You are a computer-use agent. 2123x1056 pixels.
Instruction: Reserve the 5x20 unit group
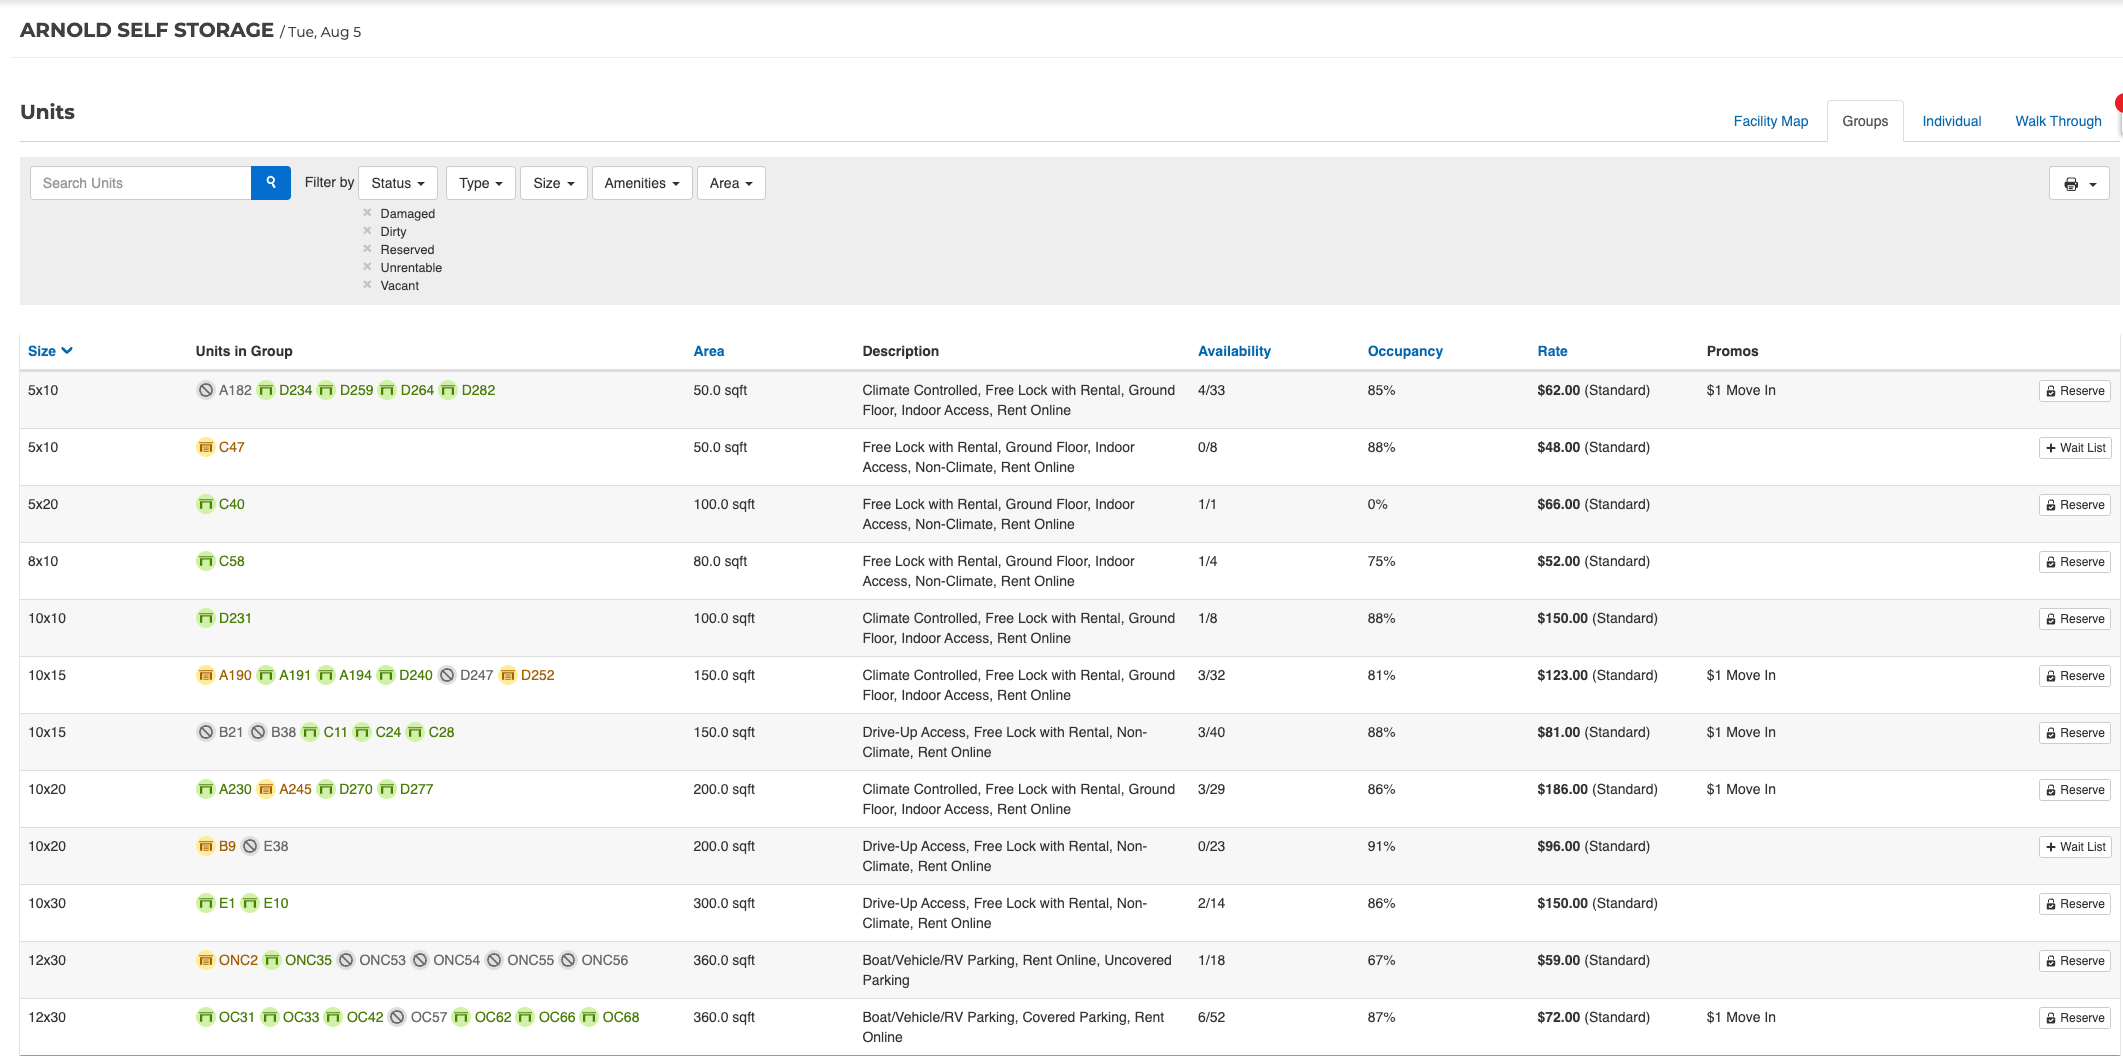[x=2074, y=505]
